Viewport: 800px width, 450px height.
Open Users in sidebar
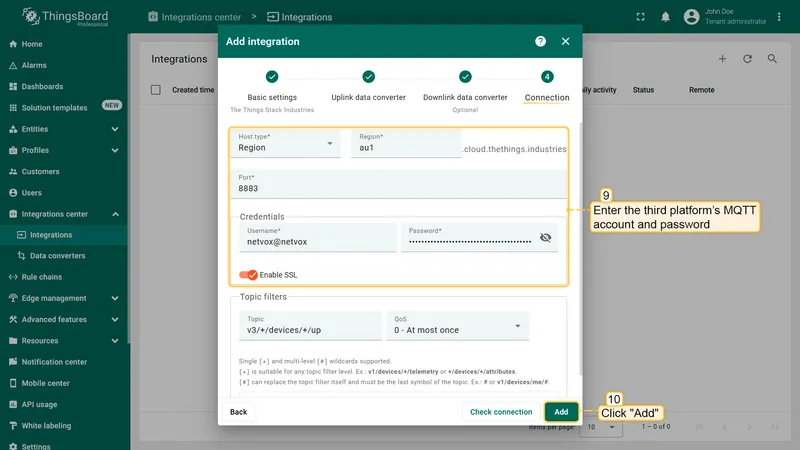64,193
